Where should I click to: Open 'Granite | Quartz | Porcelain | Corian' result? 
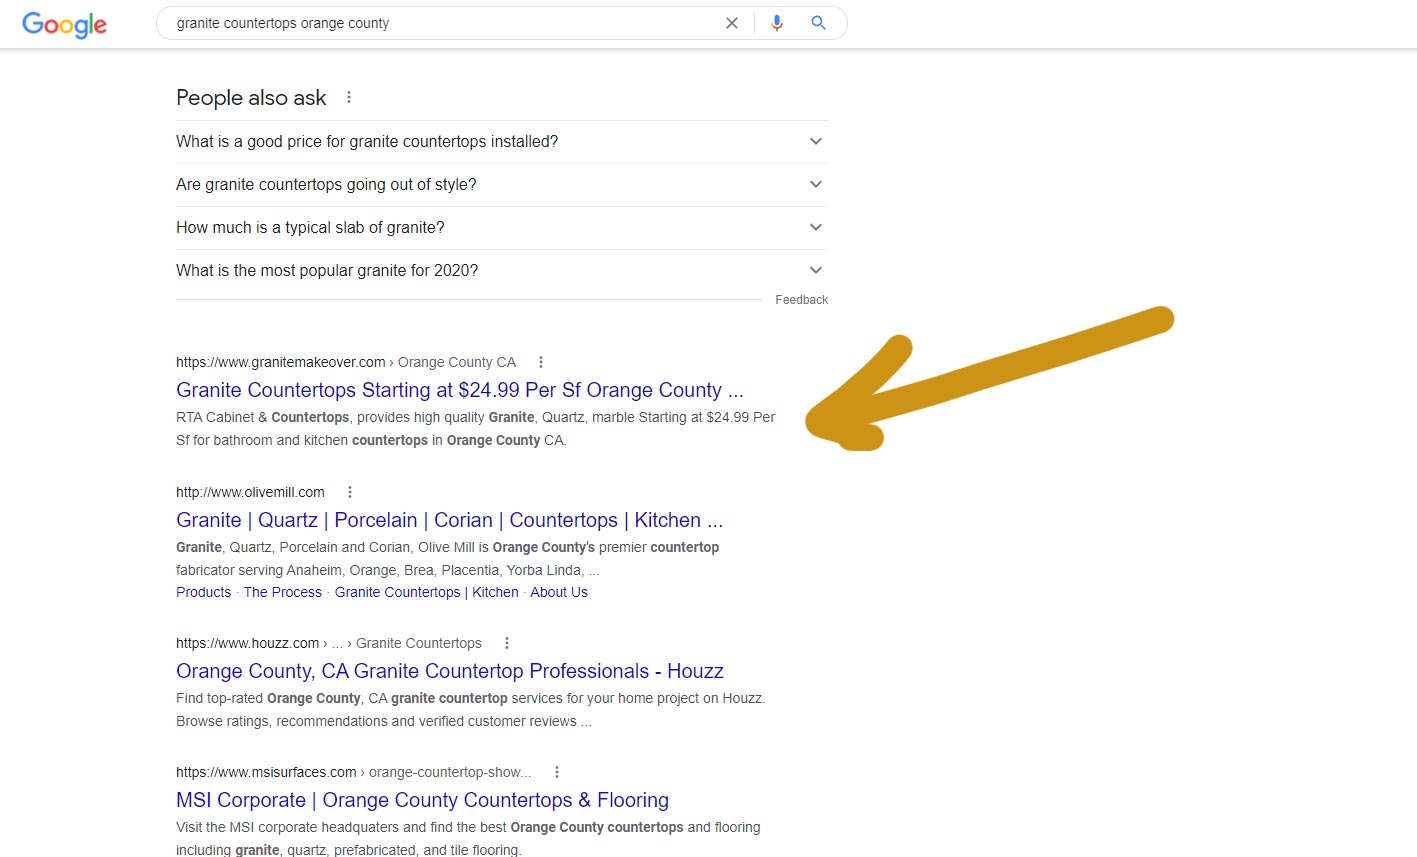click(x=449, y=520)
